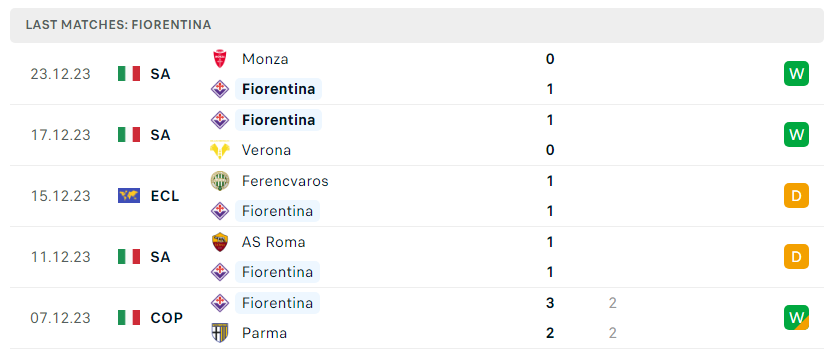Viewport: 825px width, 361px height.
Task: Click the Verona club crest icon
Action: 219,150
